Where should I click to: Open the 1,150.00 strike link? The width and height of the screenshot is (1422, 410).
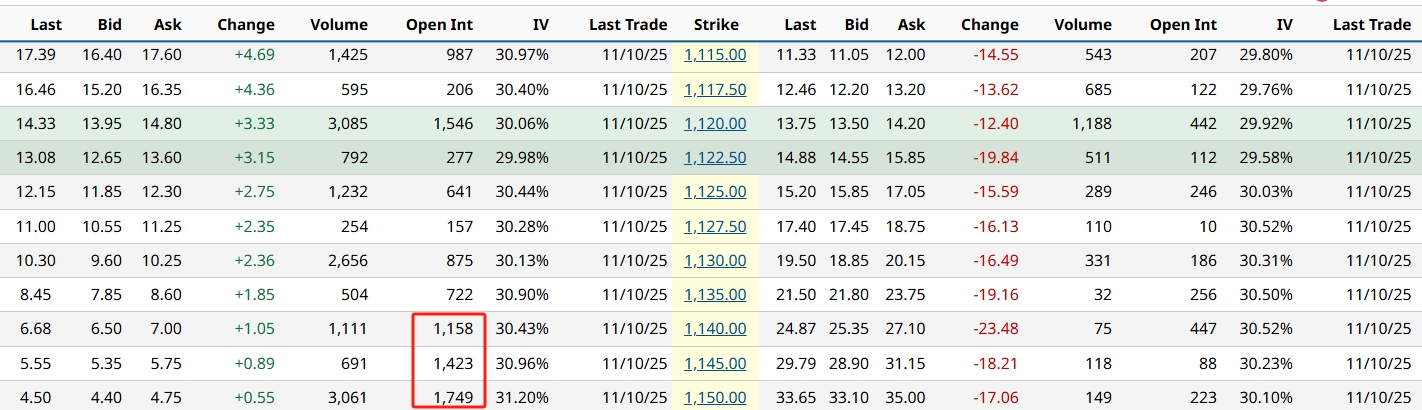point(715,397)
